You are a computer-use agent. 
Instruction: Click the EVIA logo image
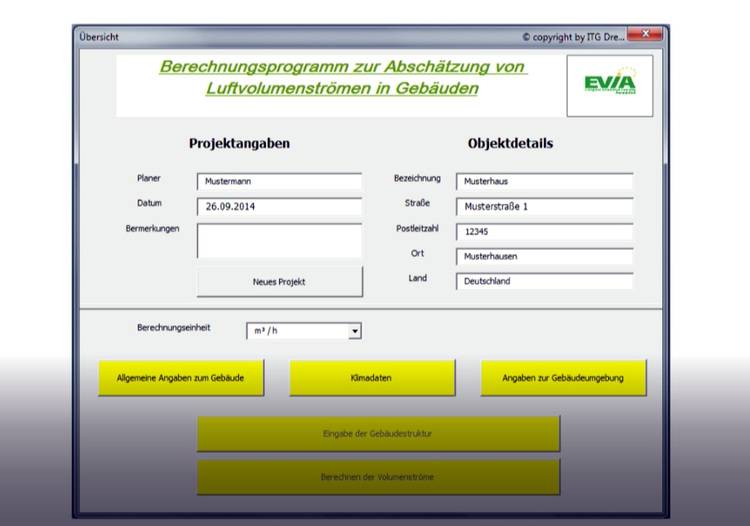point(609,86)
